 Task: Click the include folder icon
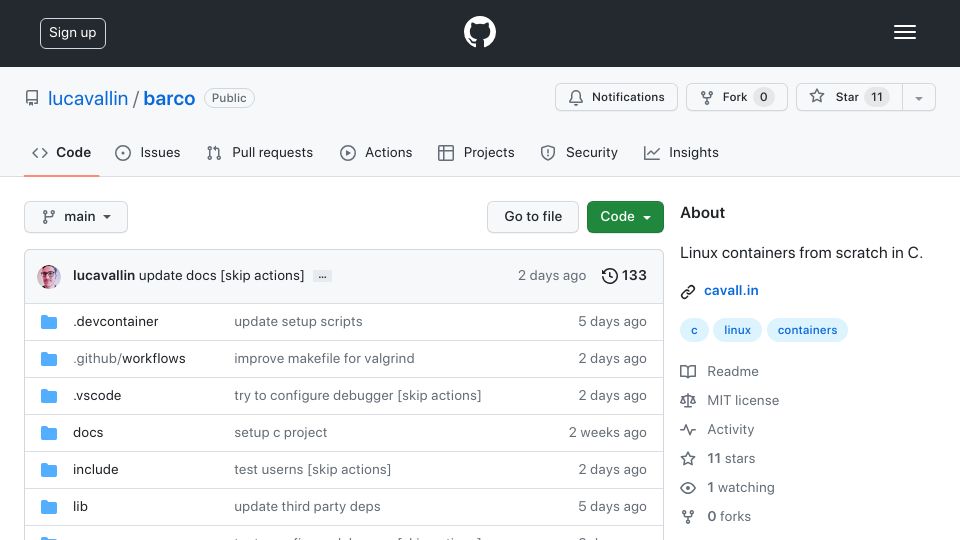49,470
